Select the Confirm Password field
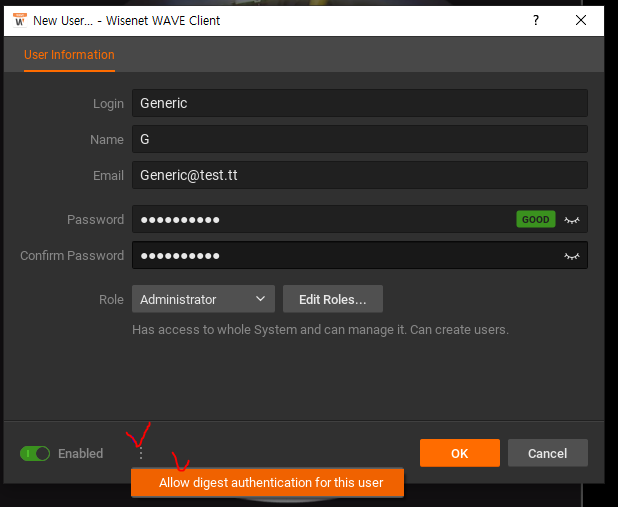The image size is (618, 507). coord(340,255)
